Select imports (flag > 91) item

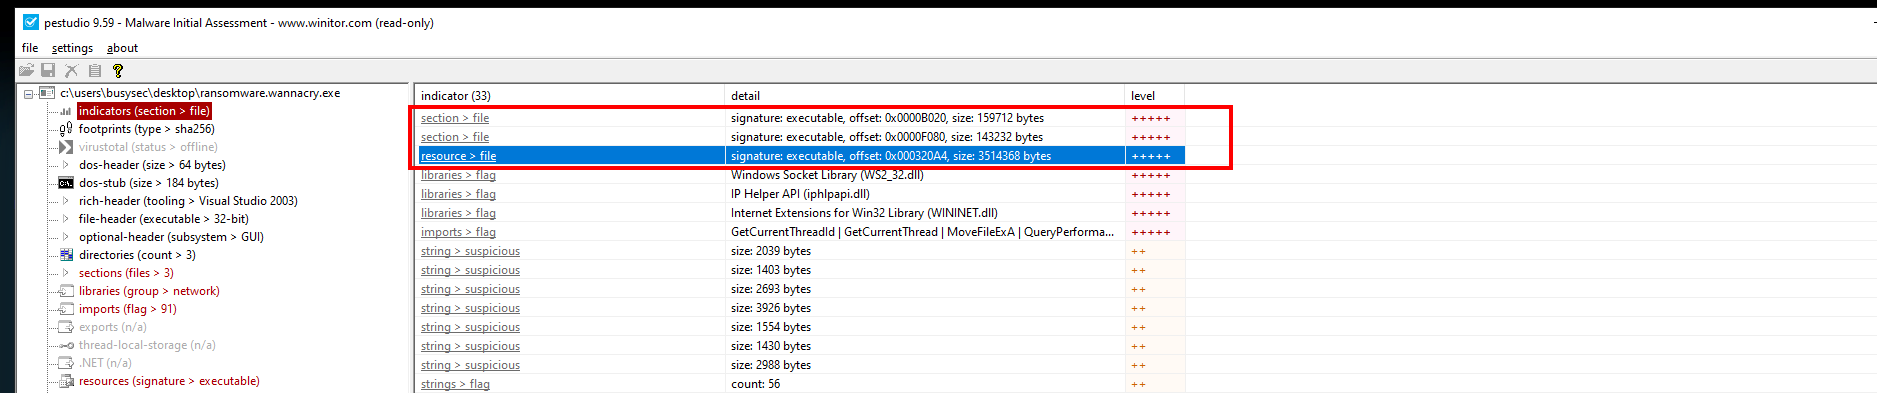click(x=127, y=309)
